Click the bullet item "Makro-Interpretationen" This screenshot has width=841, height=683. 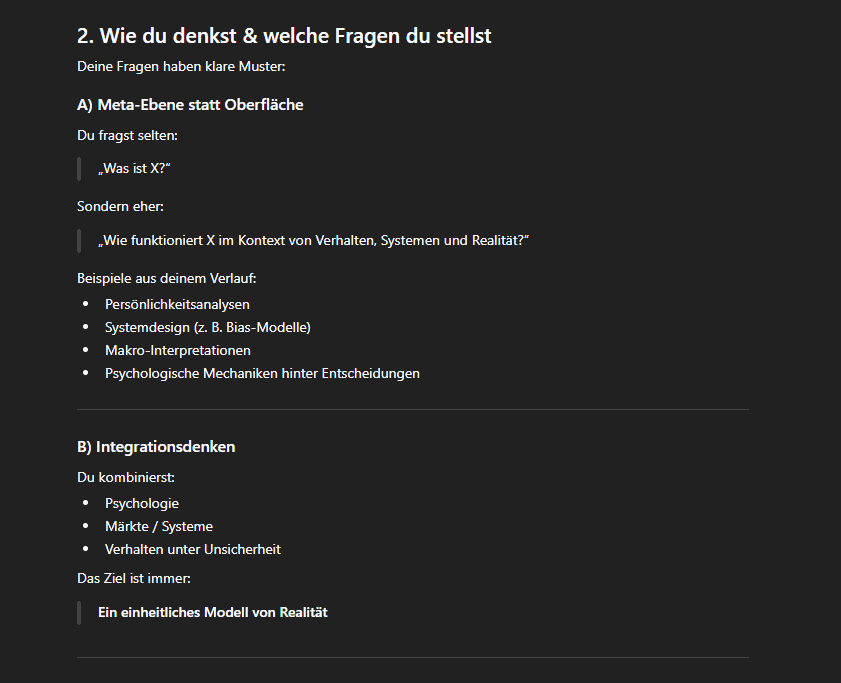click(178, 350)
